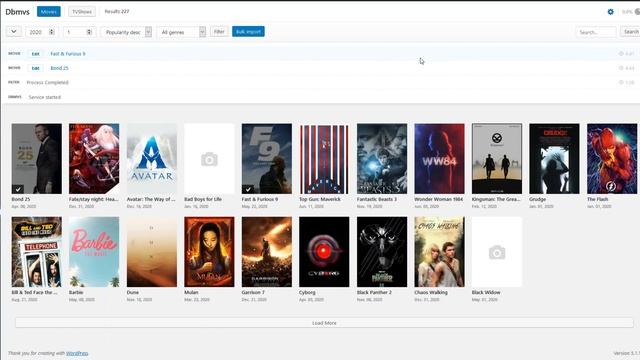
Task: Switch to the Movies tab
Action: pos(49,11)
